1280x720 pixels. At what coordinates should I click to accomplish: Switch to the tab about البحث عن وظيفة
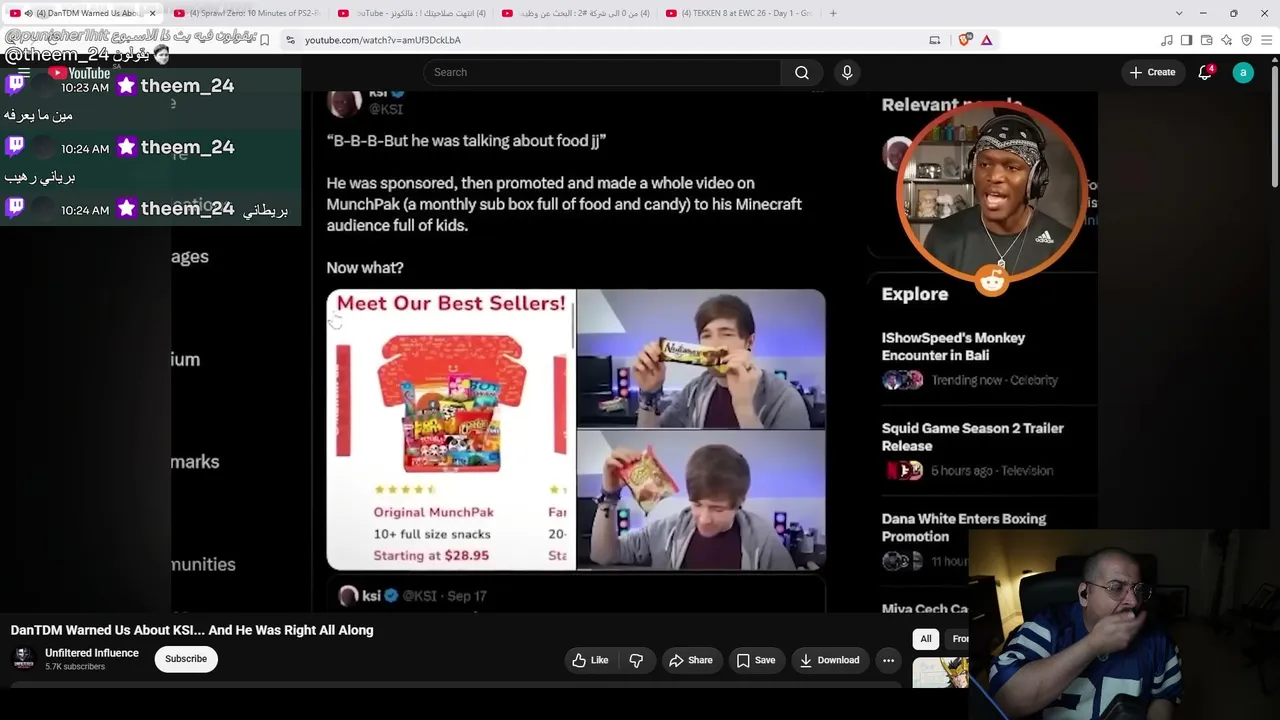click(x=575, y=13)
